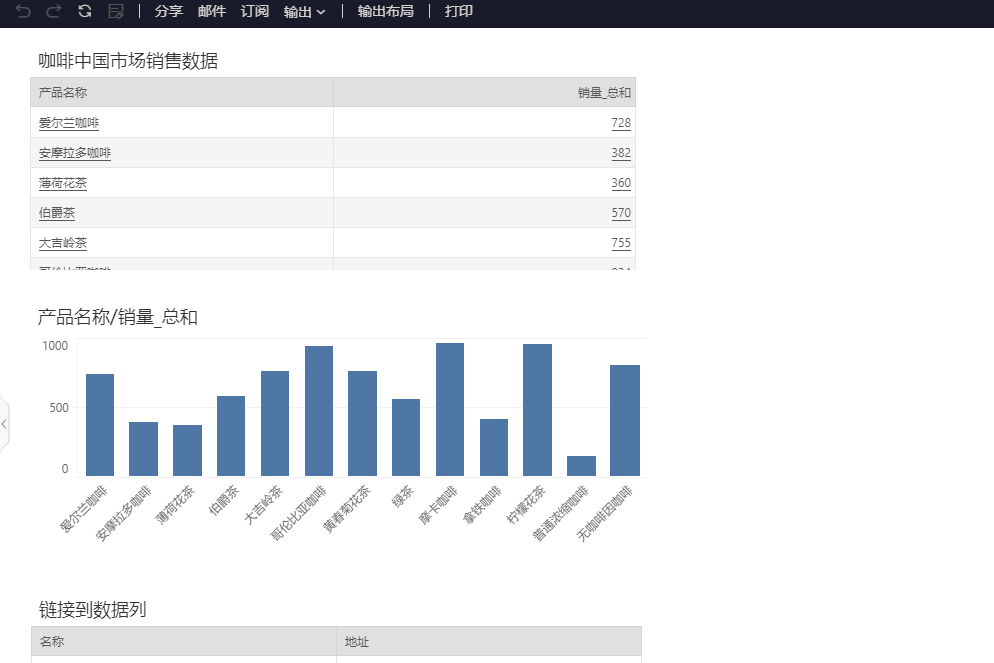Open 输出布局 settings
This screenshot has height=663, width=994.
tap(385, 11)
